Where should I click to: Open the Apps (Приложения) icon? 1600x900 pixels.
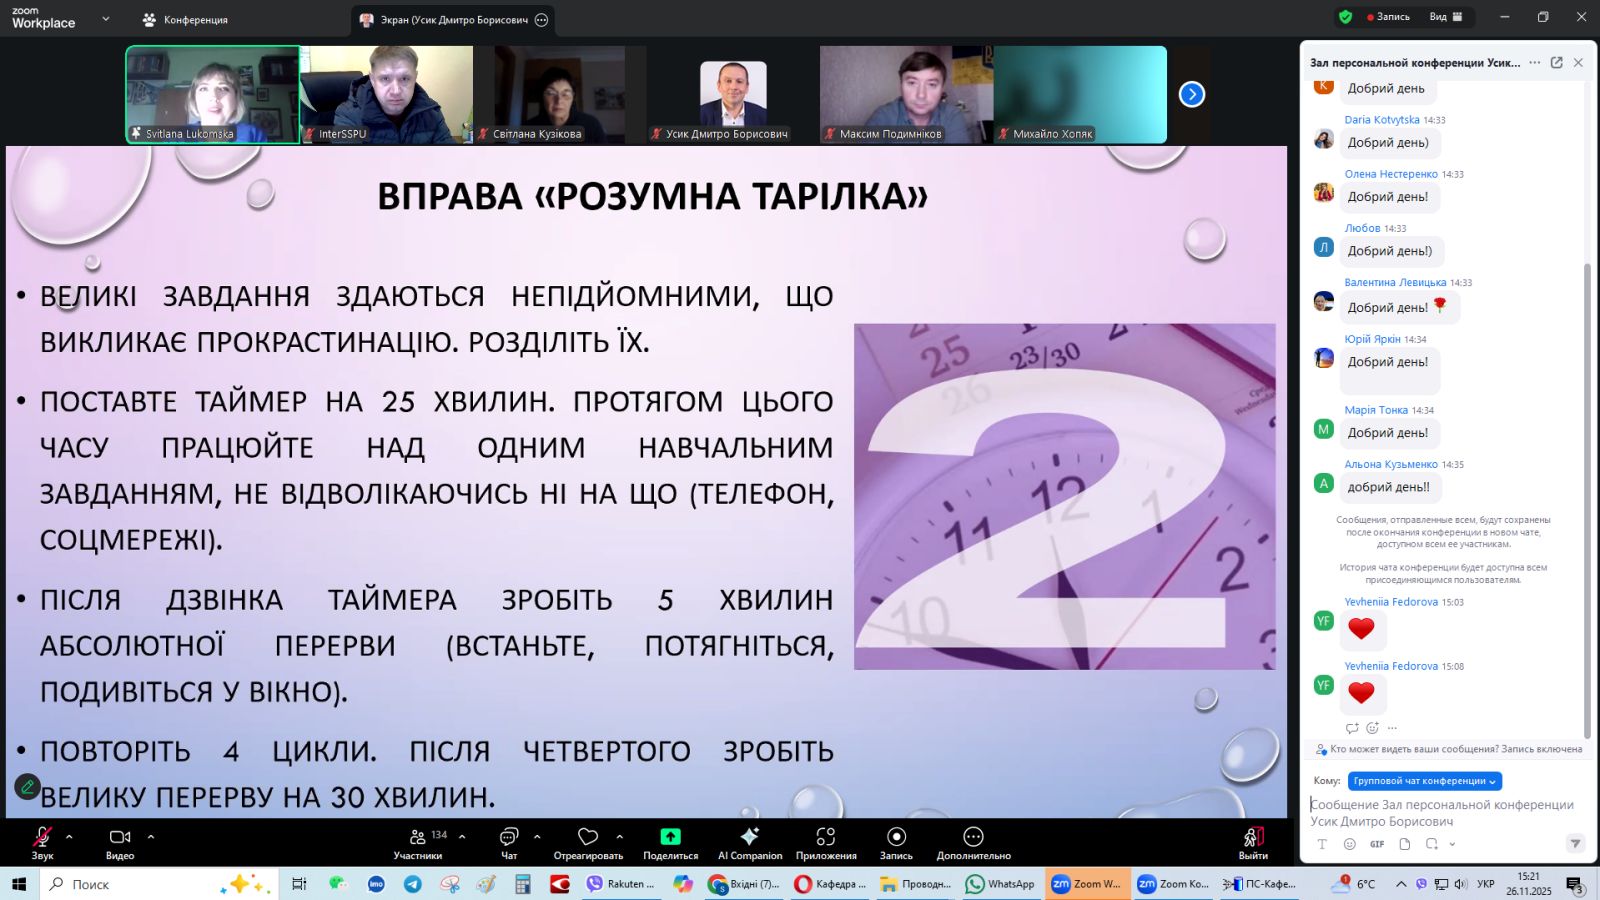click(825, 837)
